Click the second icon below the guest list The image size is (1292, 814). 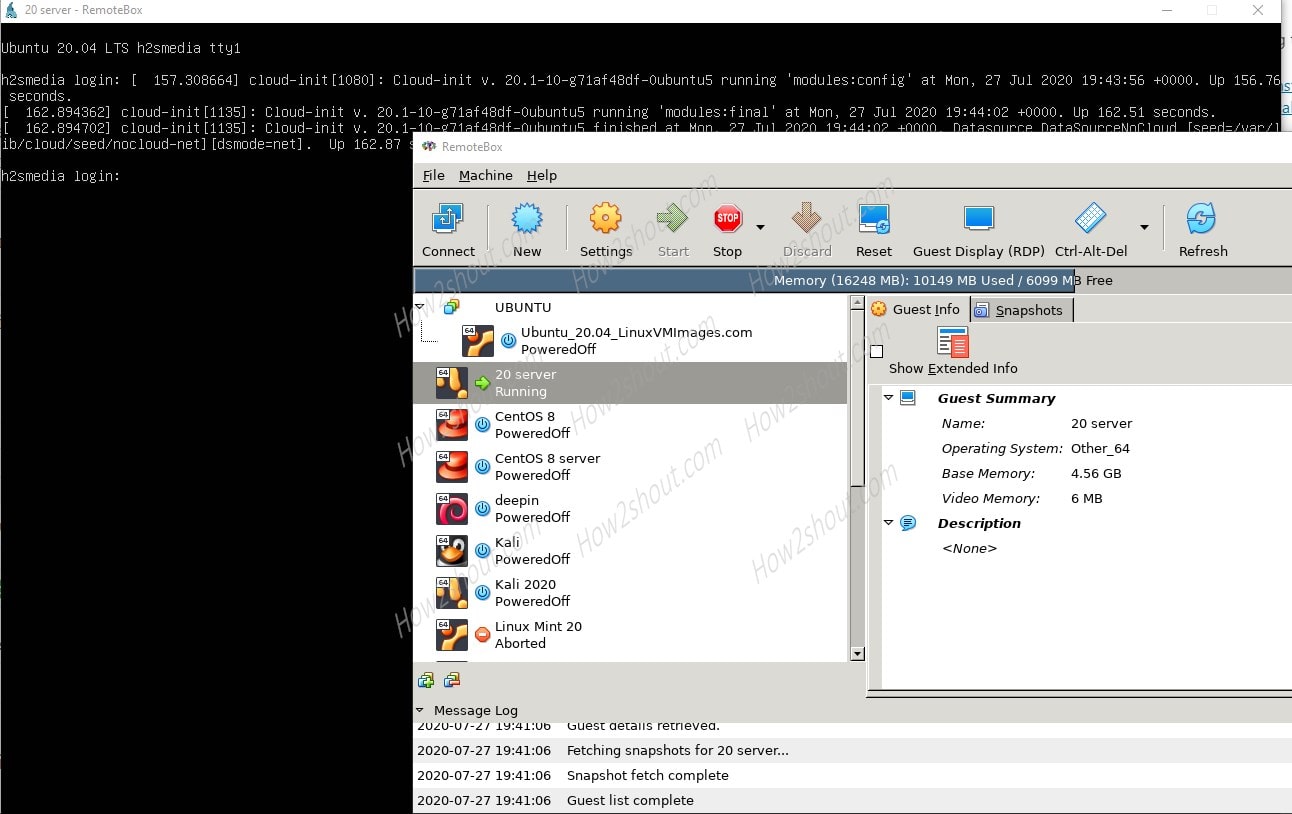coord(452,680)
